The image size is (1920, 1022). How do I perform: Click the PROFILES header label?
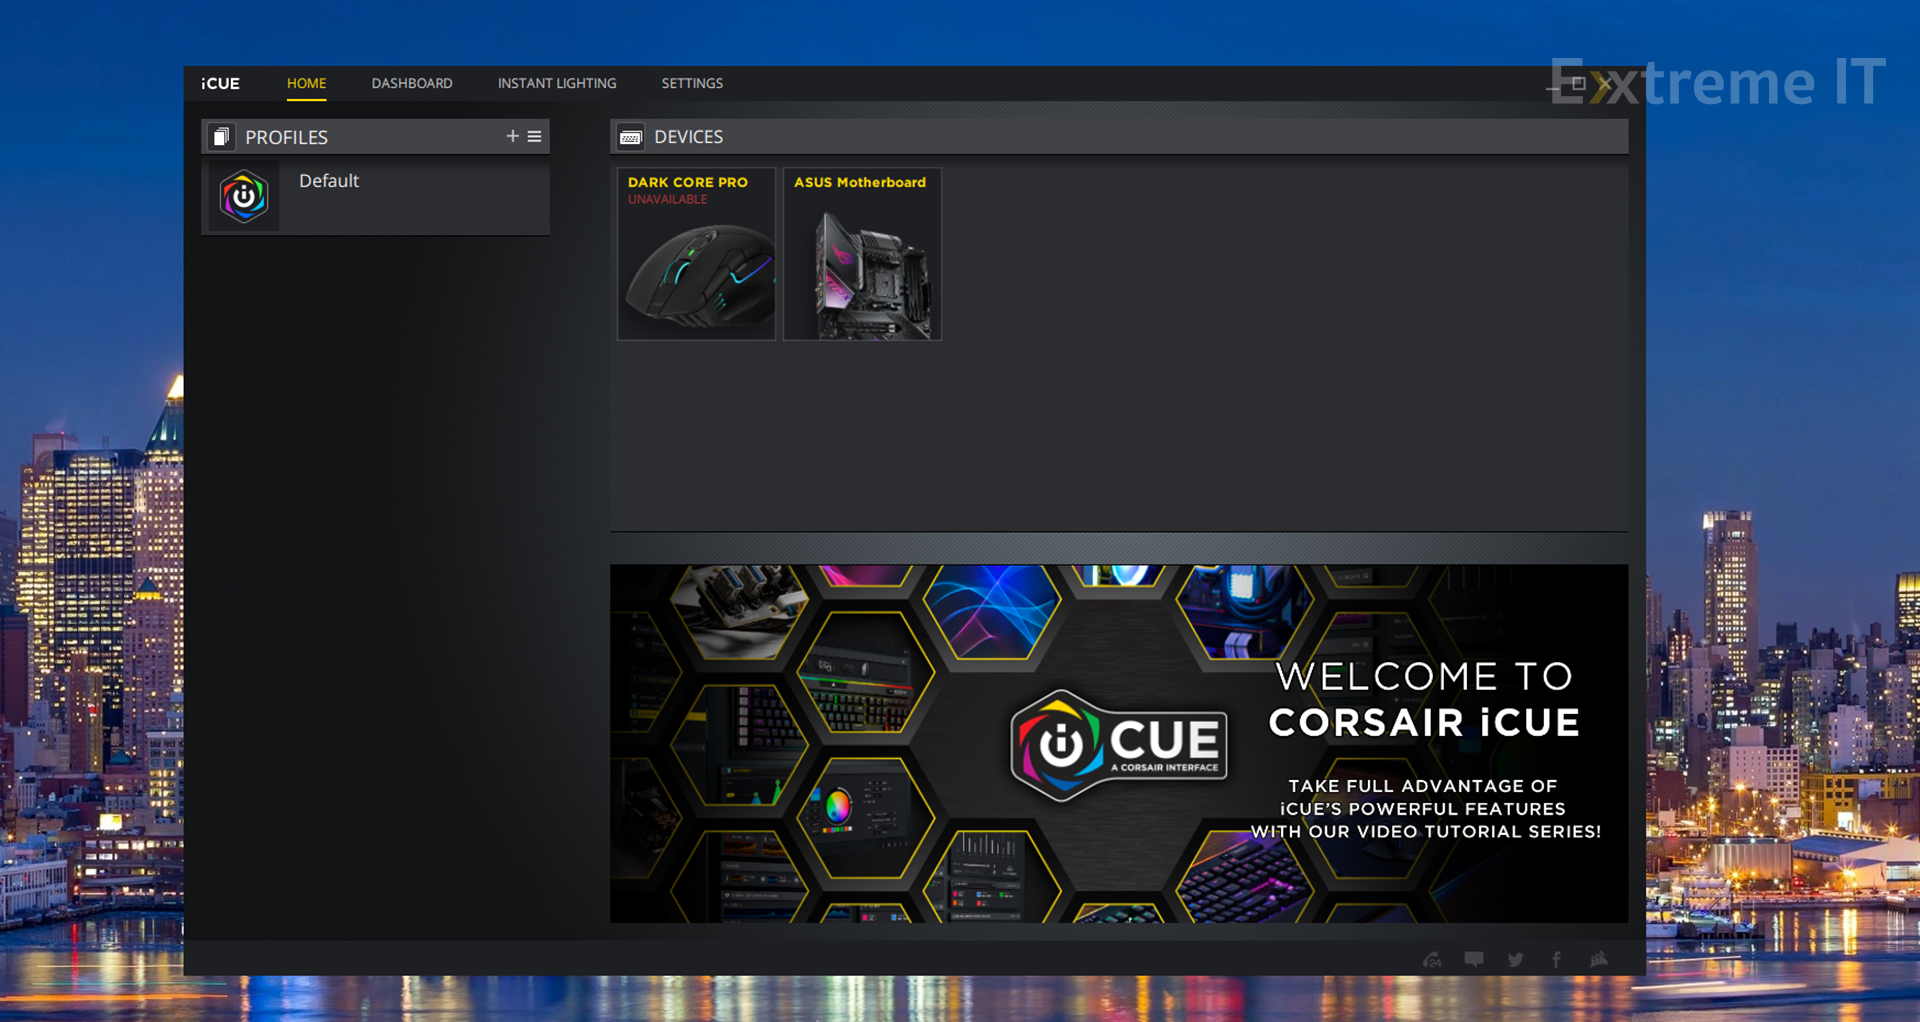coord(287,137)
